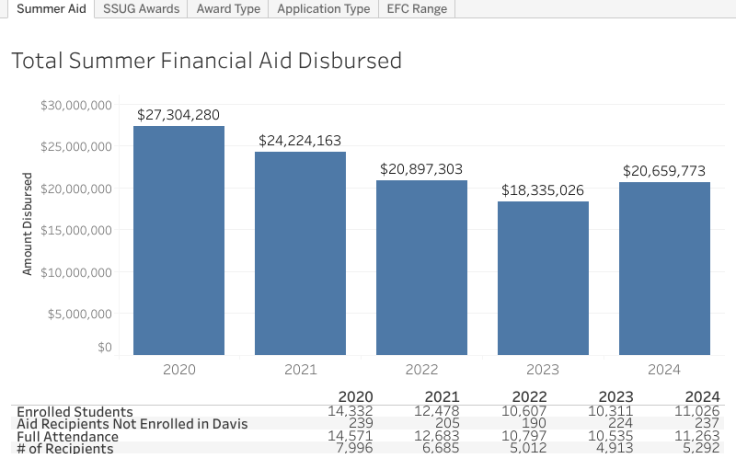Click the 2021 disbursement bar
The image size is (736, 454).
[300, 253]
